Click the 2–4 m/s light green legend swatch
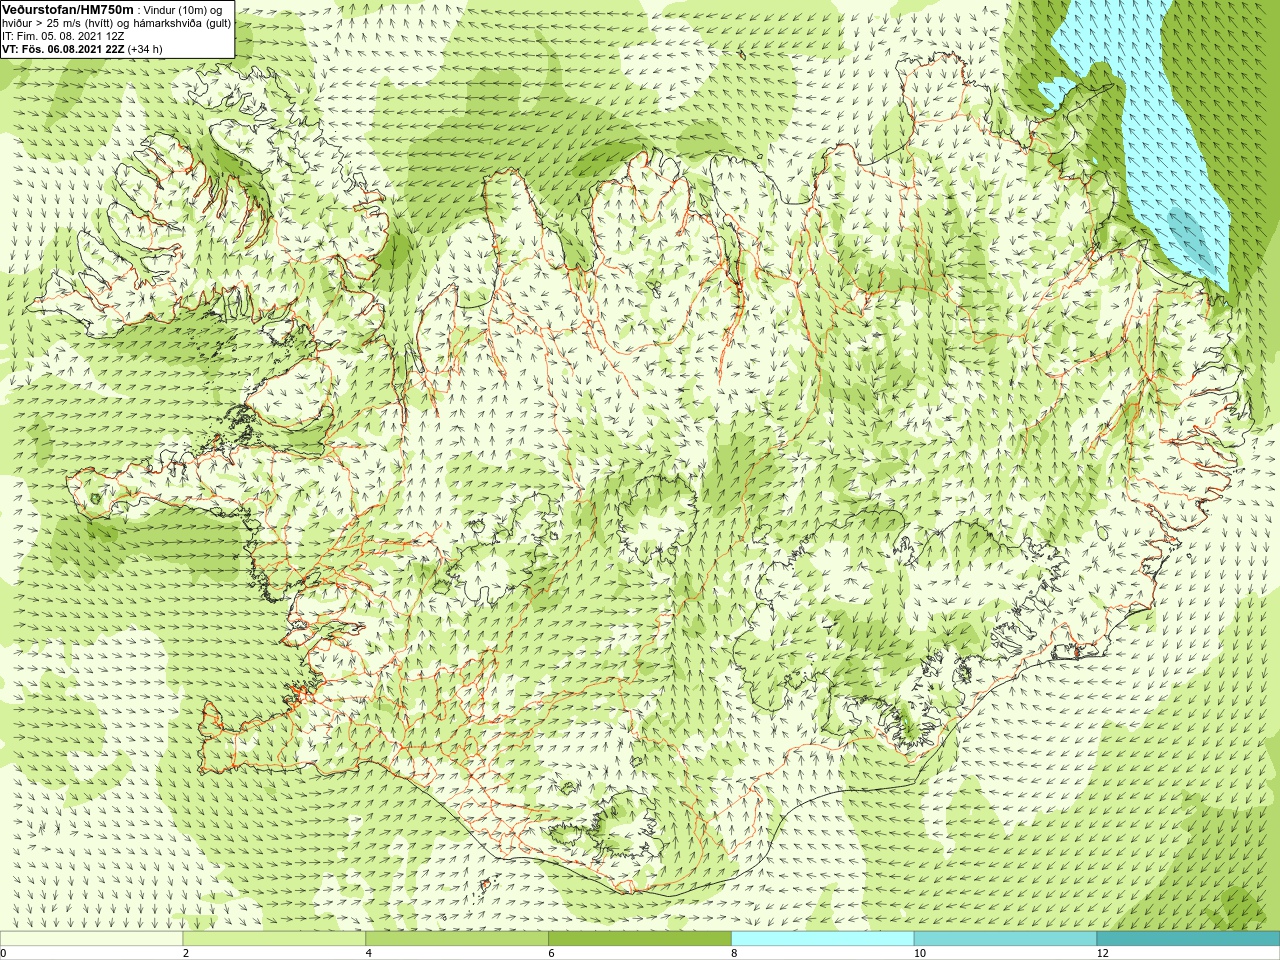 (274, 939)
